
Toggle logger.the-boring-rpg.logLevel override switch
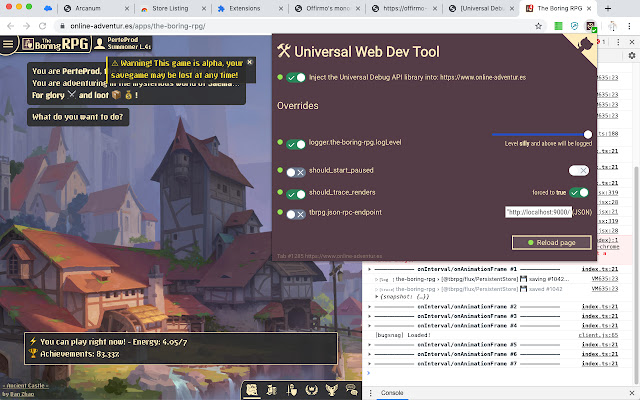(x=296, y=144)
